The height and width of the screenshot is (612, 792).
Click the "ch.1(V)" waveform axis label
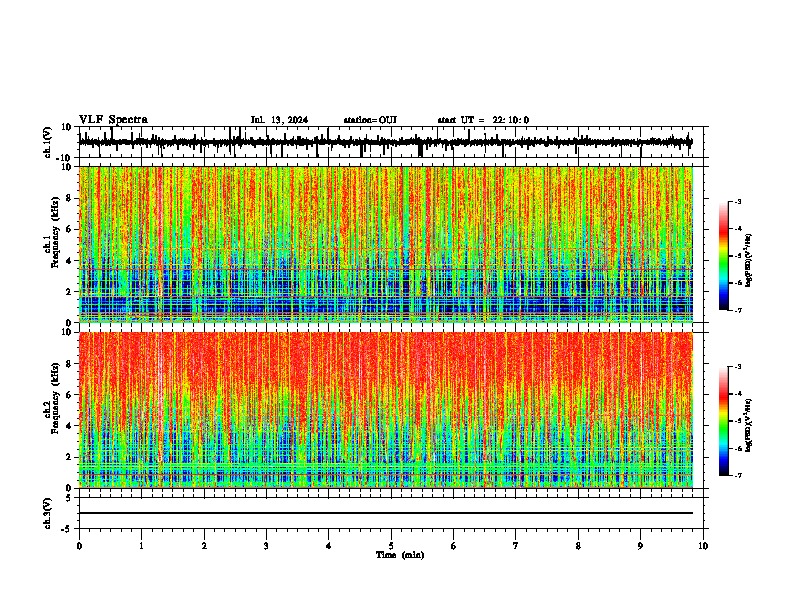pos(48,142)
